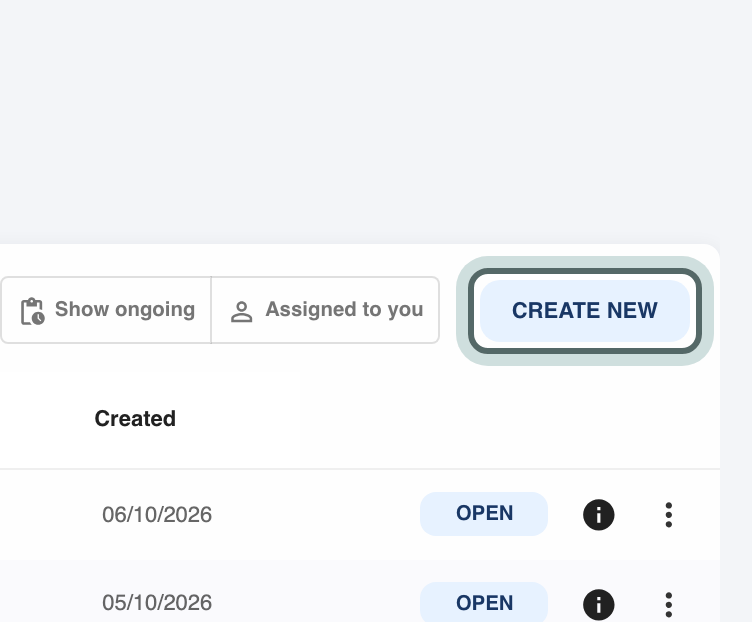
Task: Select the 05/10/2026 created date
Action: pos(157,603)
